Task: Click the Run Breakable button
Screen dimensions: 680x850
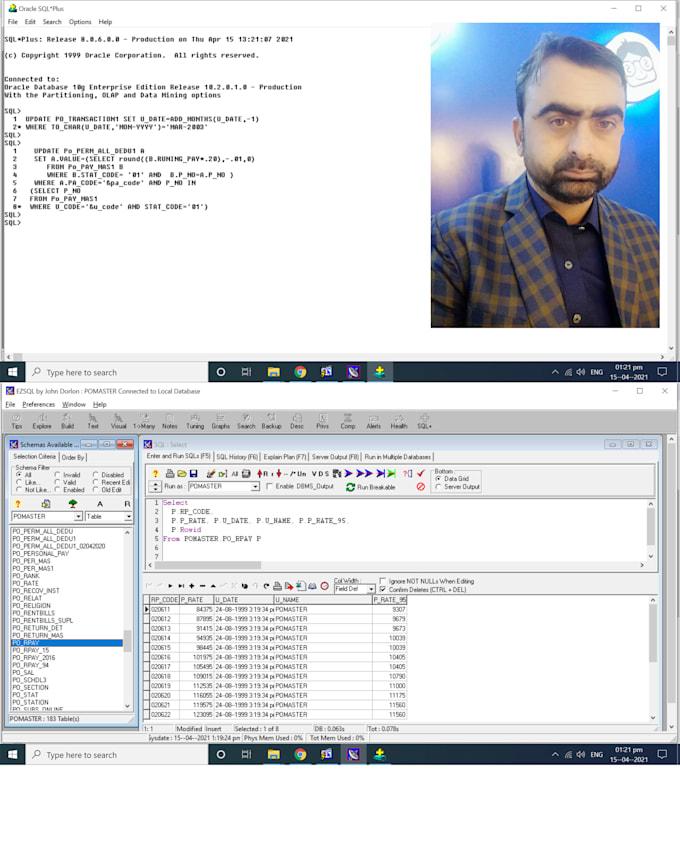Action: [x=371, y=487]
